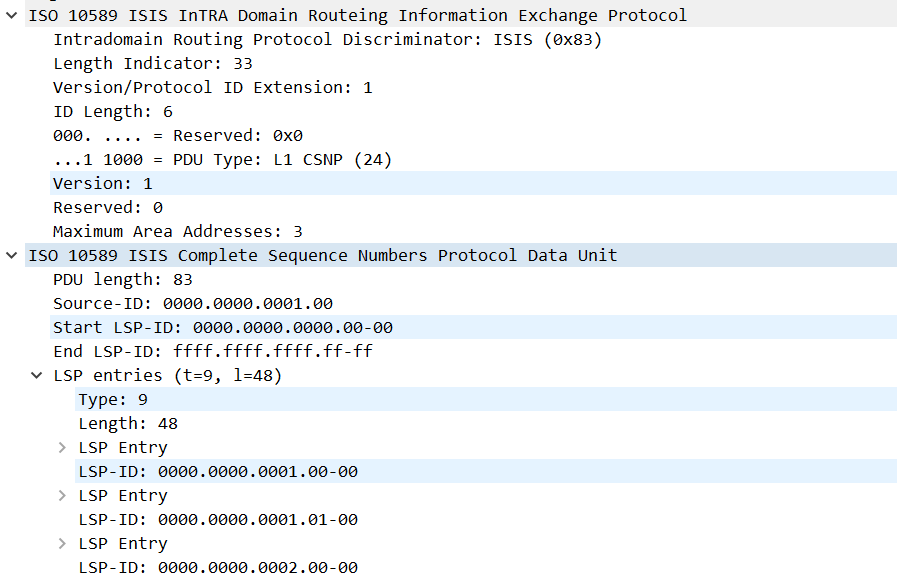
Task: Expand the first LSP Entry
Action: coord(63,447)
